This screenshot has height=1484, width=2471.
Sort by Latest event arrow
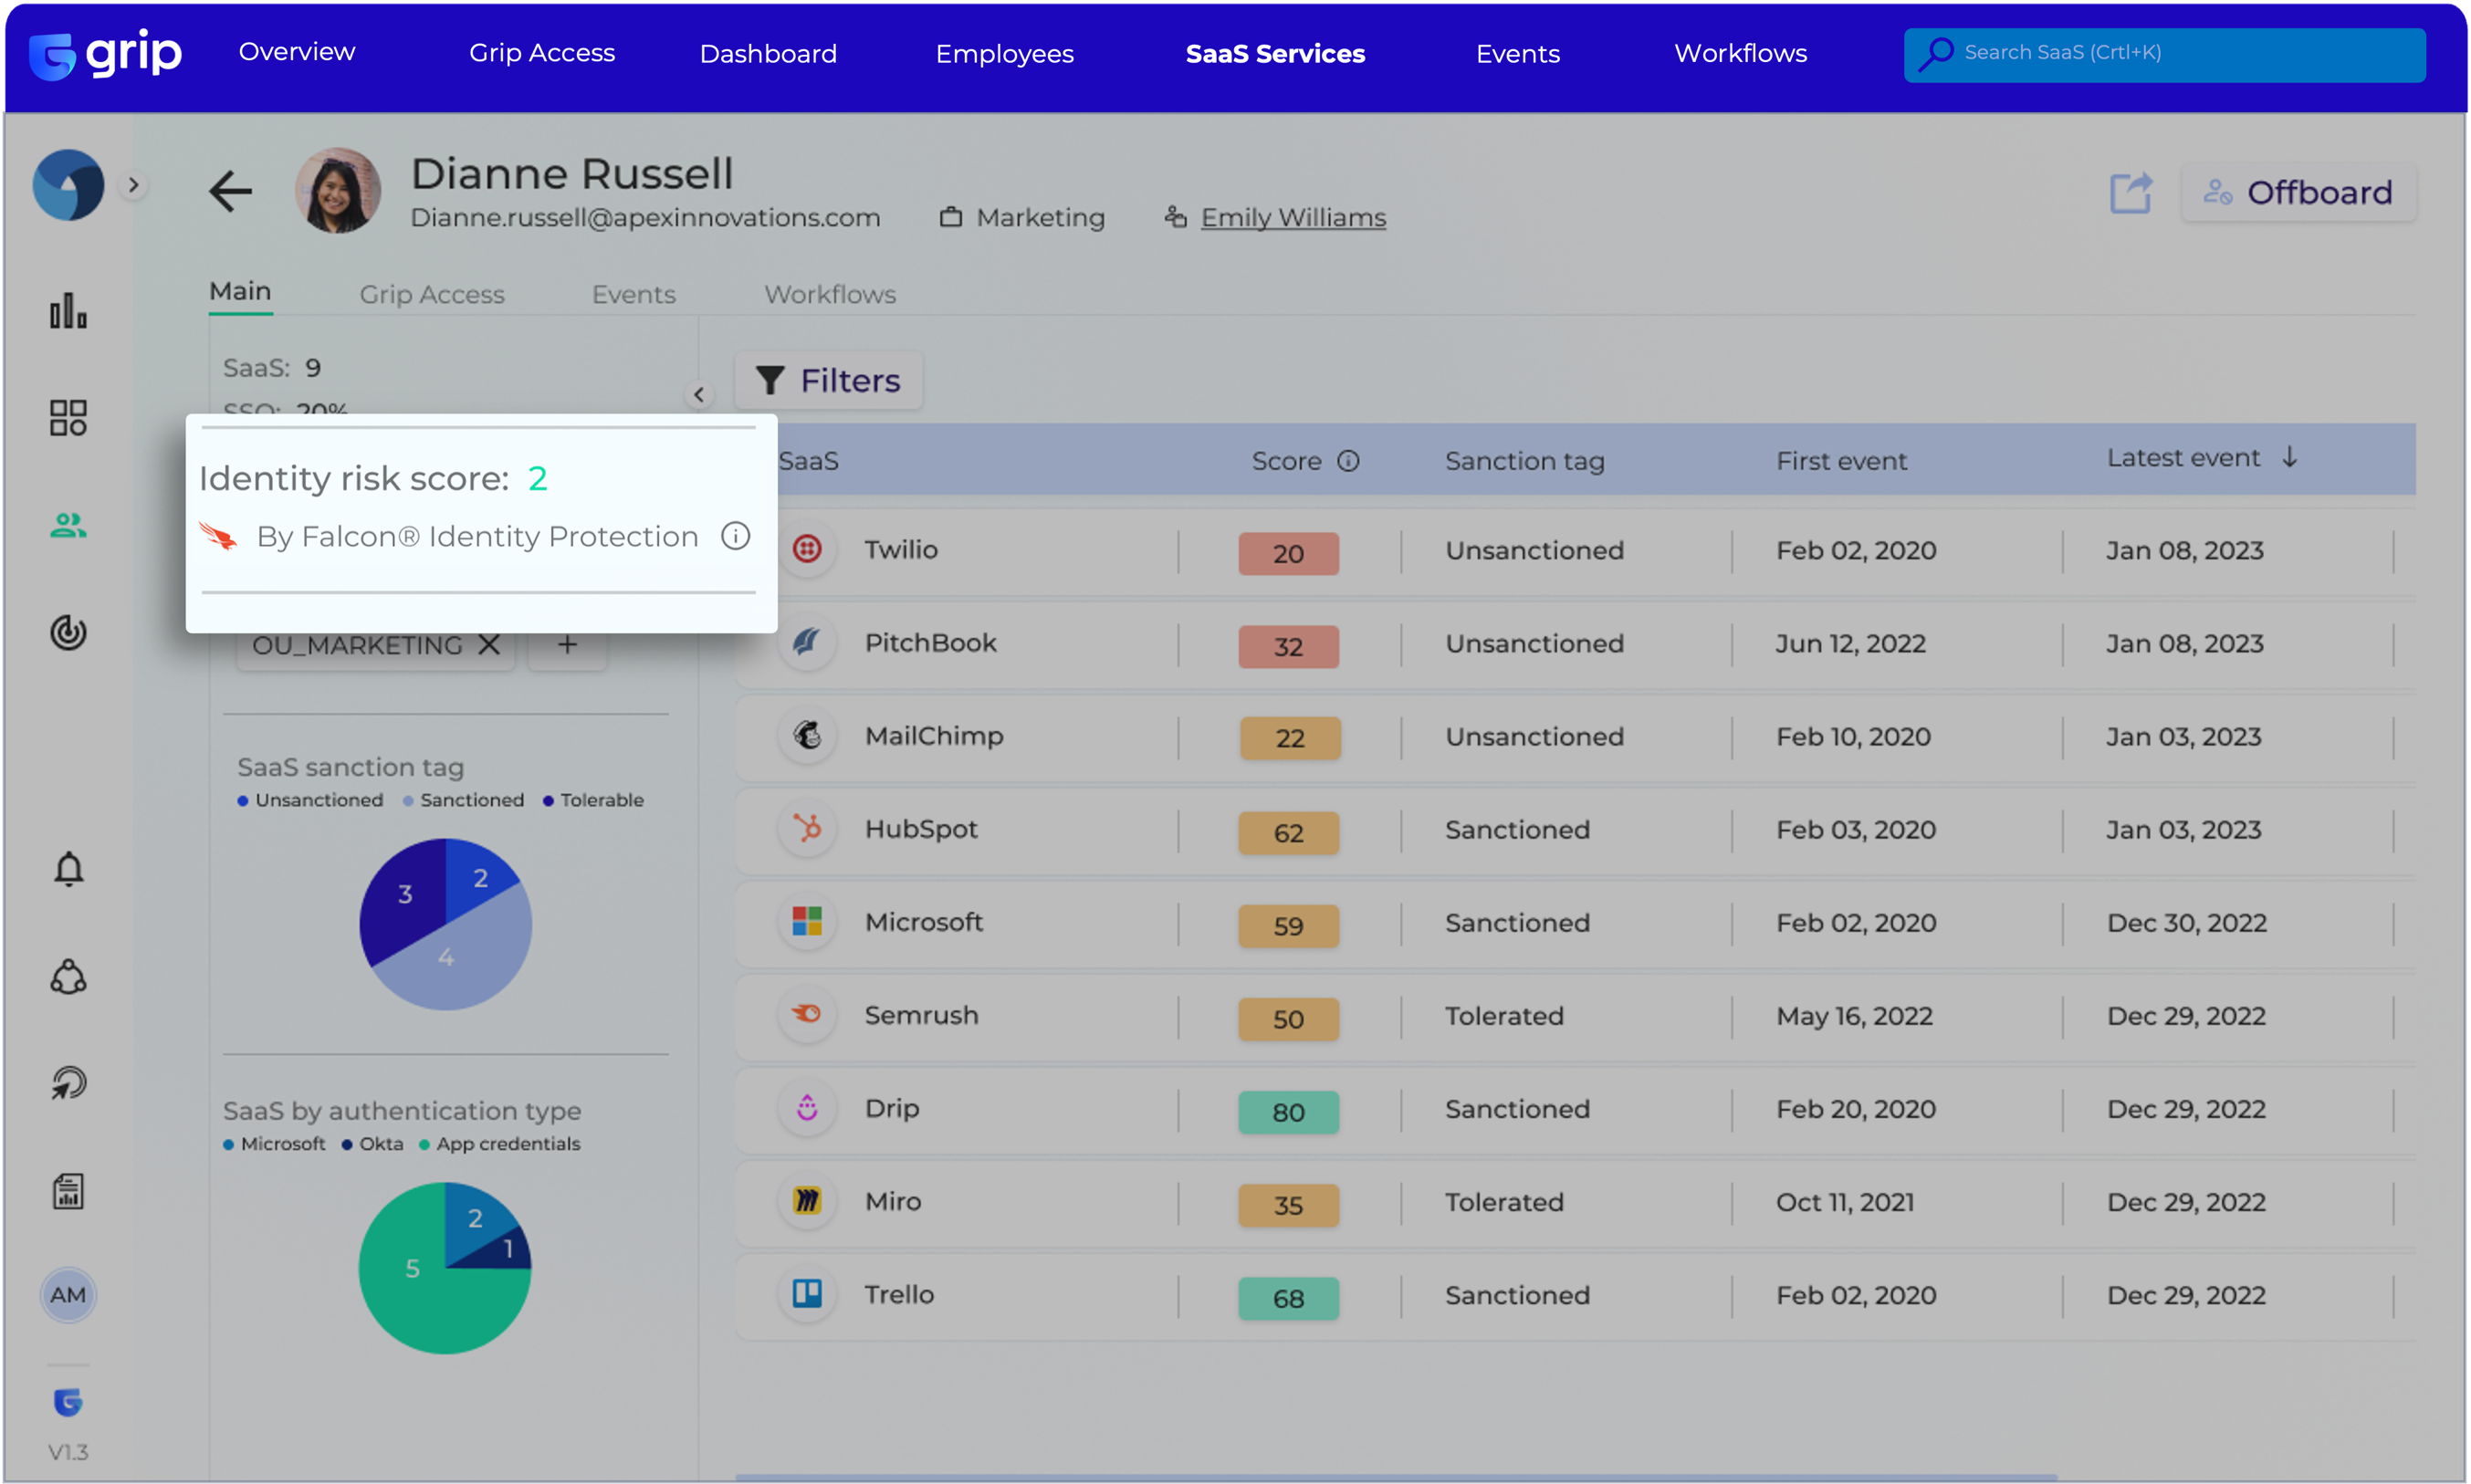click(2290, 457)
